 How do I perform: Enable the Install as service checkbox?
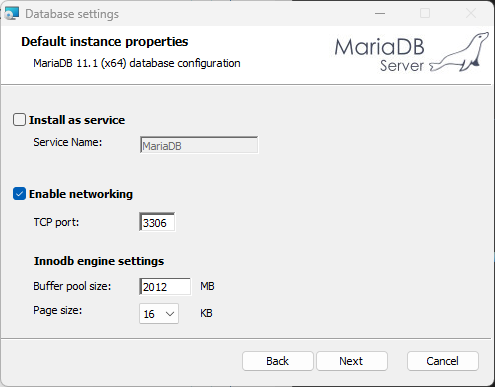pos(19,120)
